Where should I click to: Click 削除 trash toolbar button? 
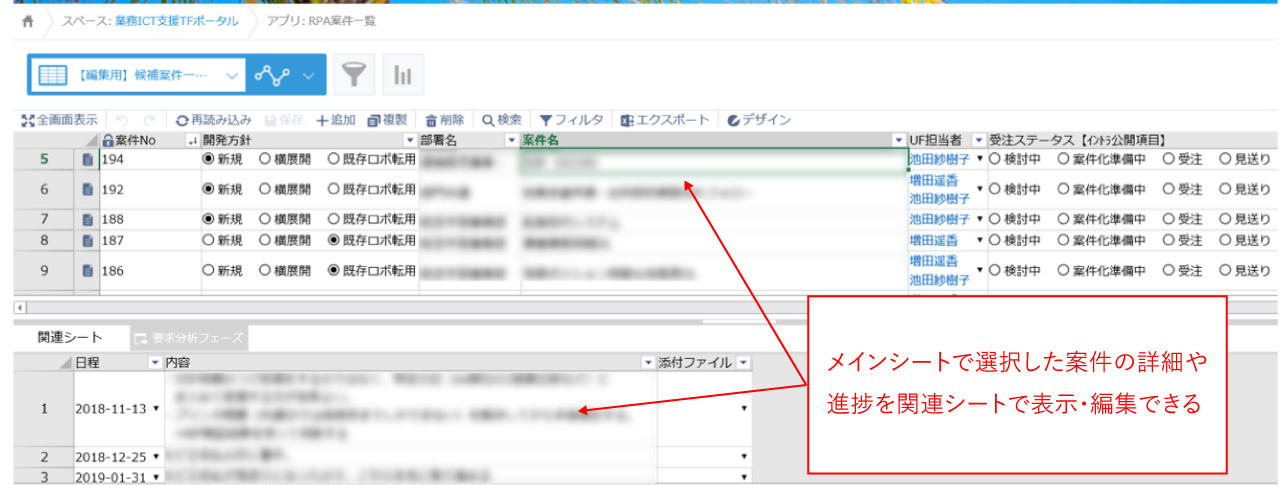tap(444, 120)
